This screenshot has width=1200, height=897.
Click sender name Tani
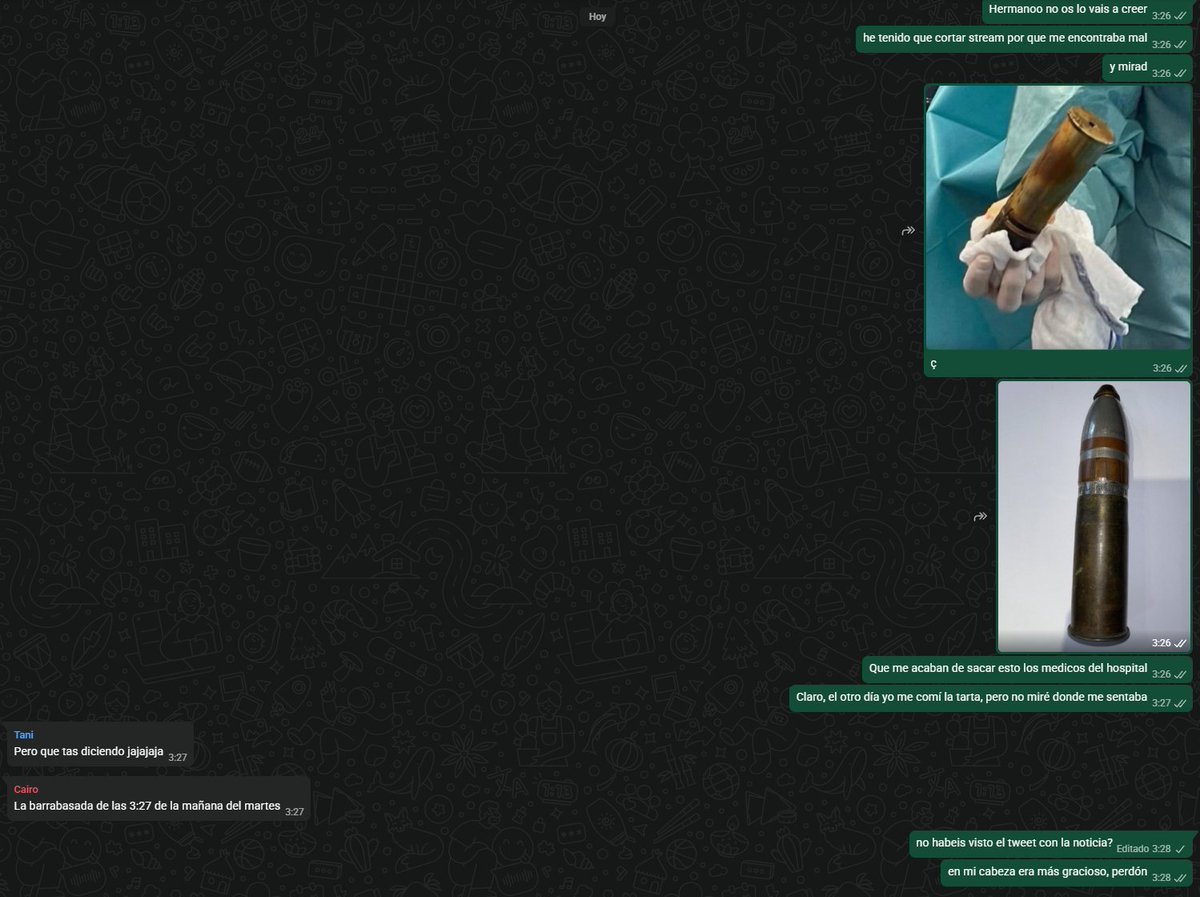(23, 735)
